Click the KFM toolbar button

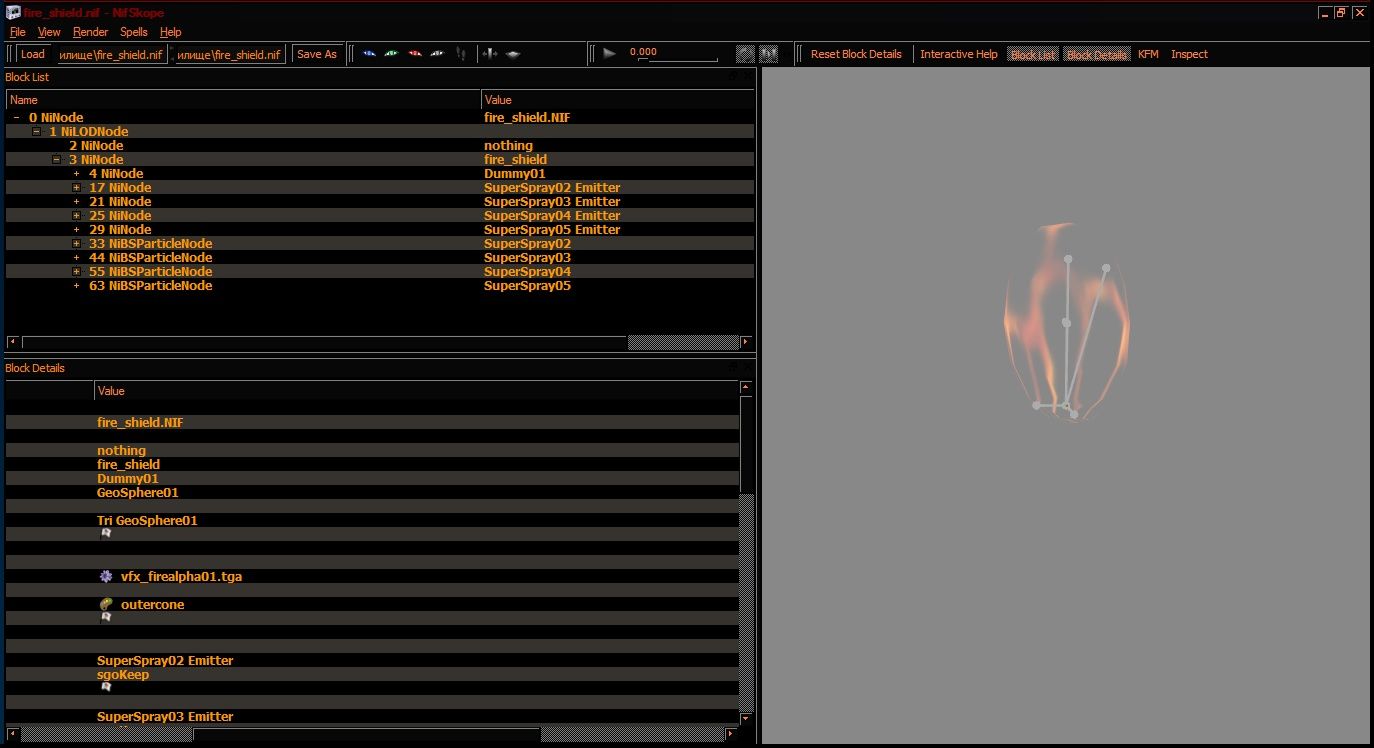click(x=1148, y=54)
